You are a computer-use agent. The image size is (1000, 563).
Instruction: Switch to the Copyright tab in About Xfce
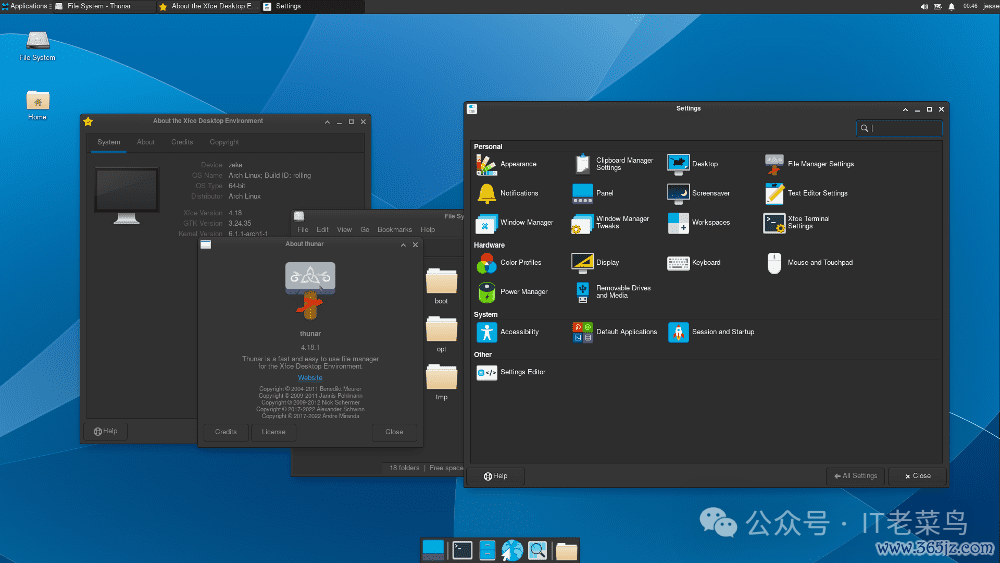tap(224, 142)
